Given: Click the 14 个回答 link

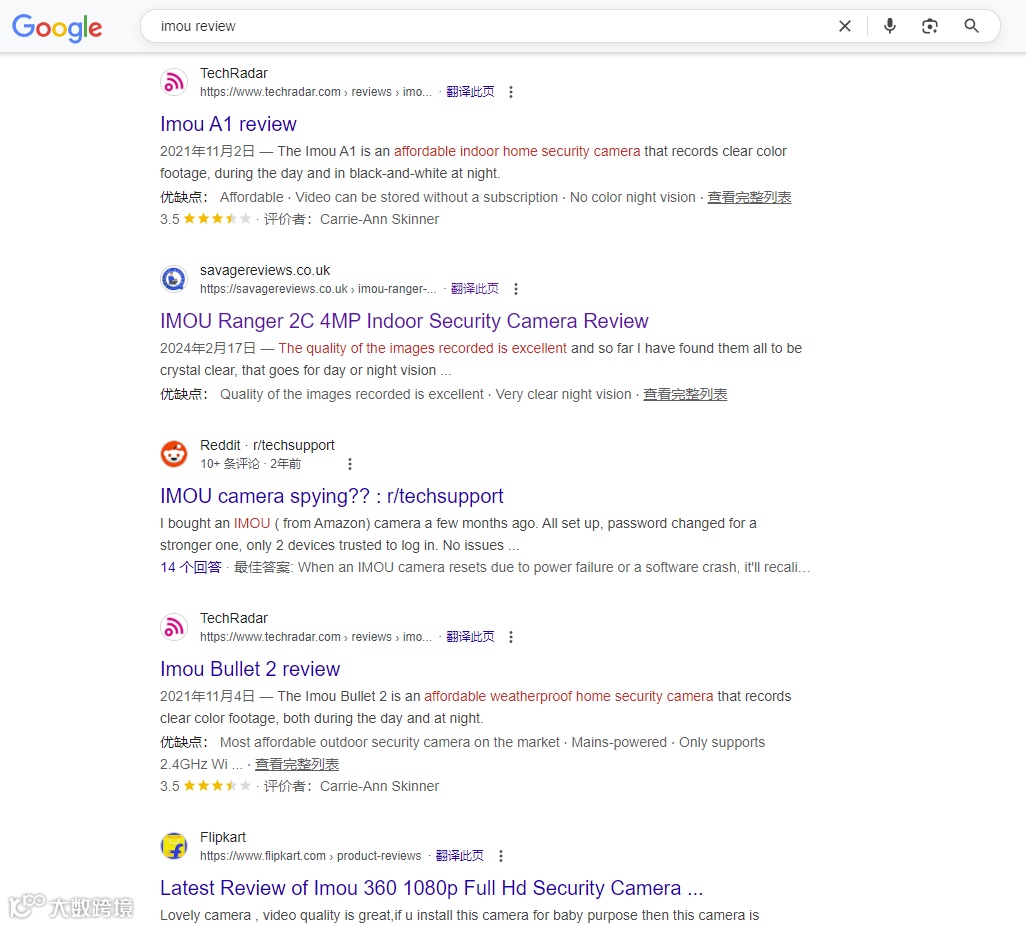Looking at the screenshot, I should 191,567.
